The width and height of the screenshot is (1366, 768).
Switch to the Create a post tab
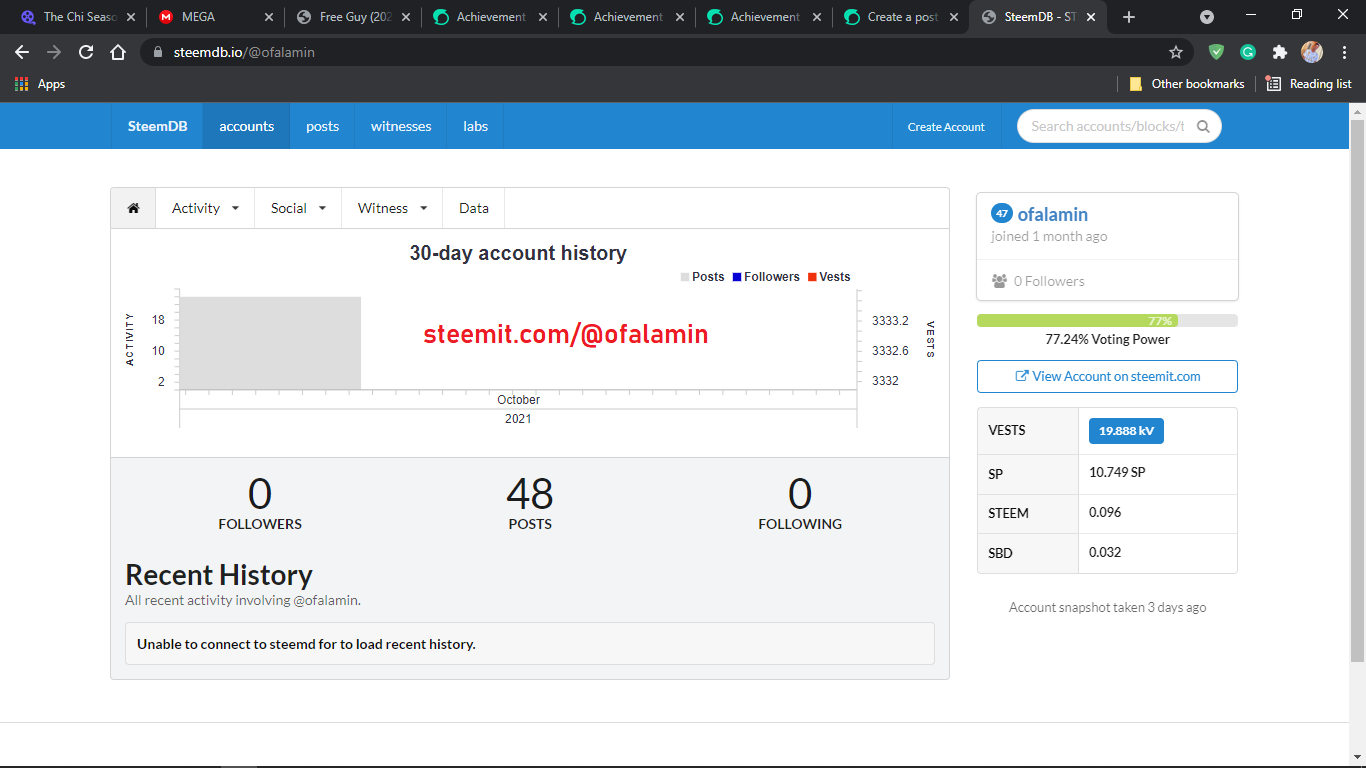click(900, 17)
